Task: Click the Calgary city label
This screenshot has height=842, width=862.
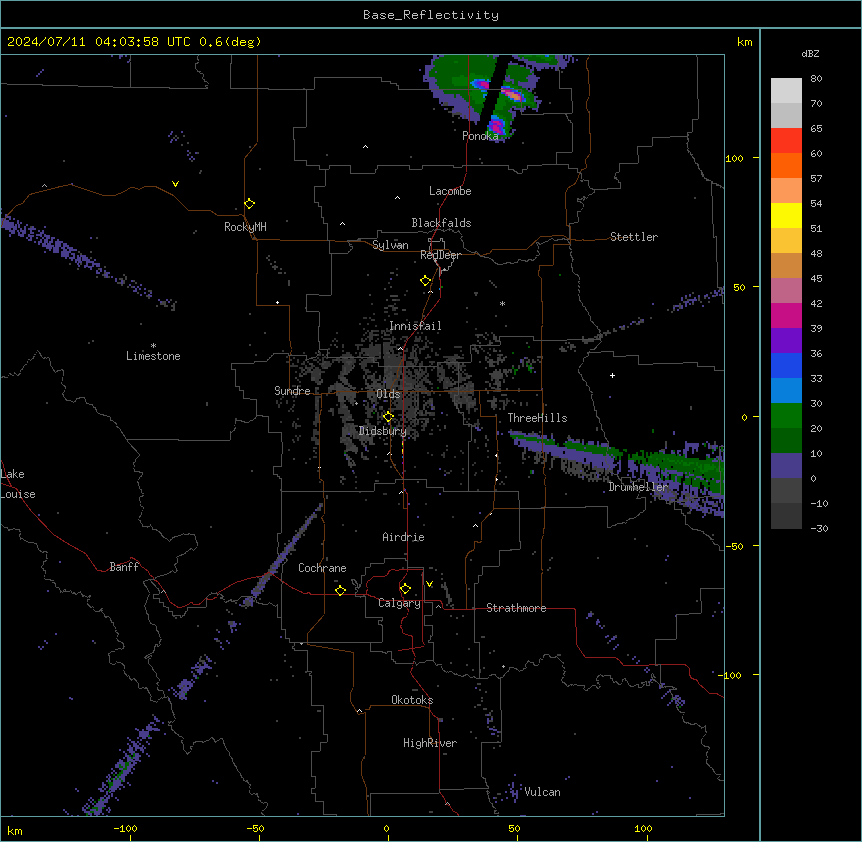Action: coord(399,603)
